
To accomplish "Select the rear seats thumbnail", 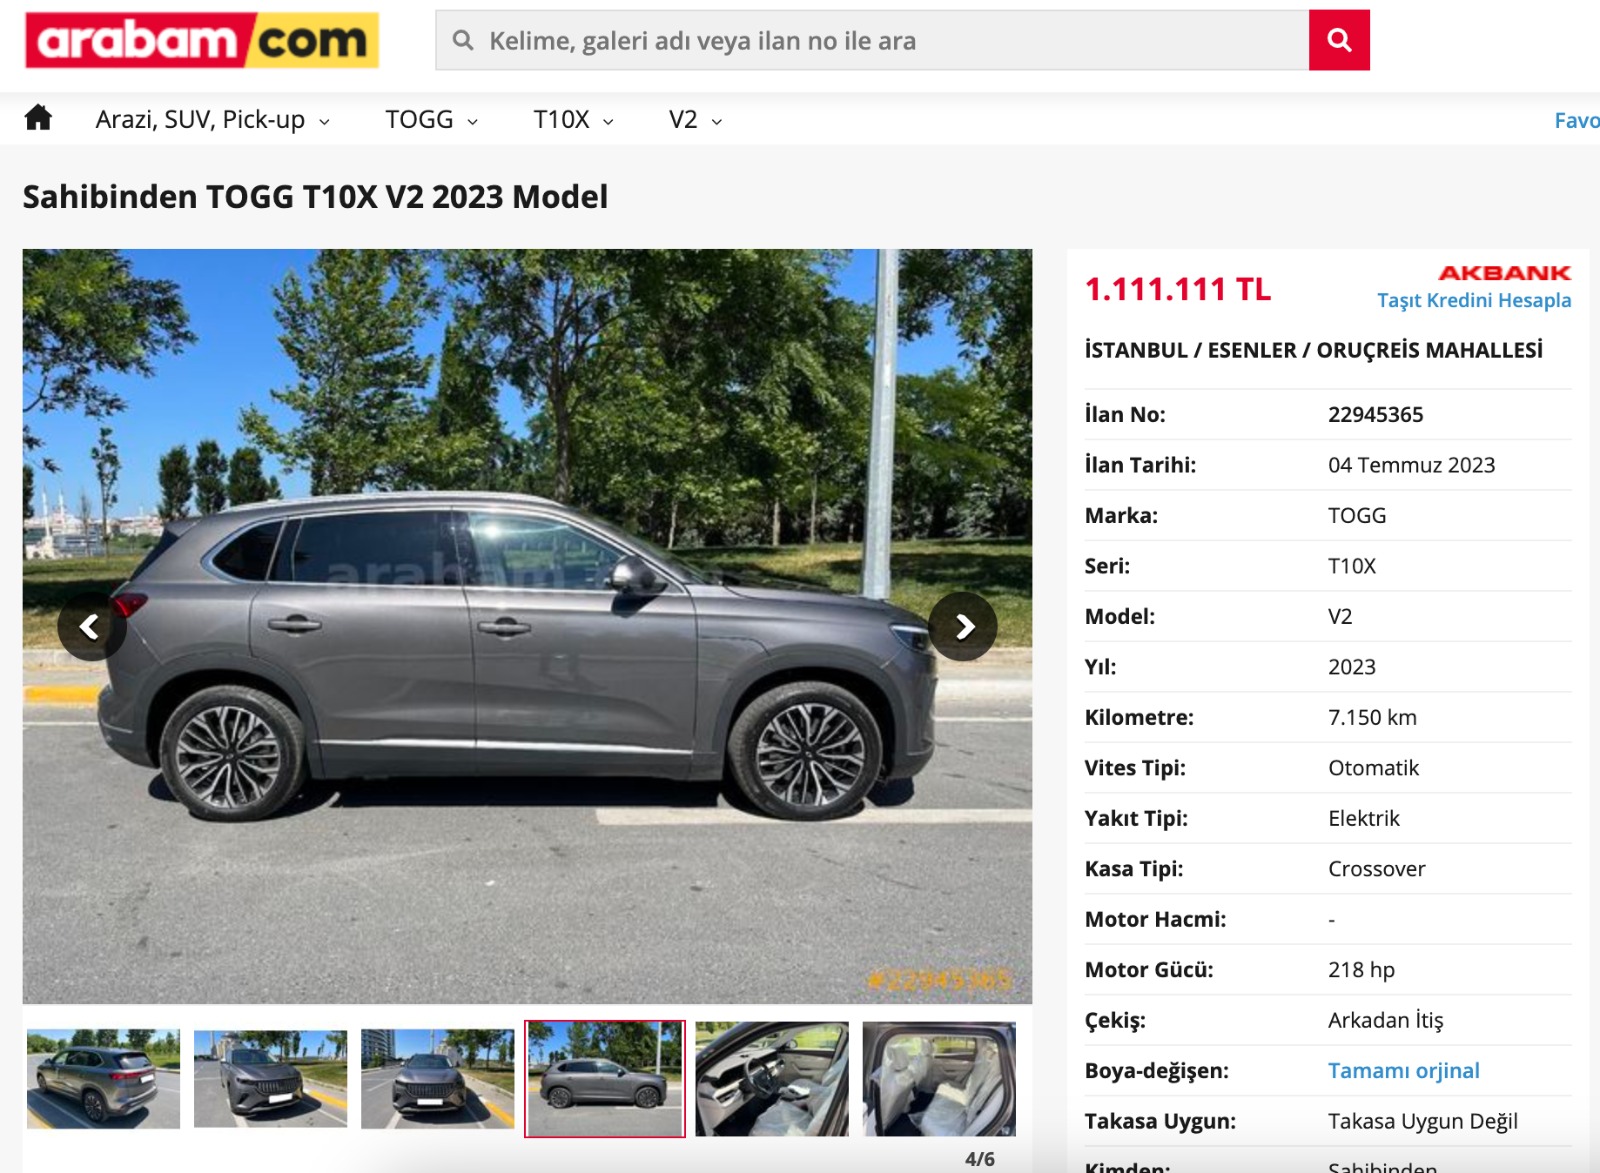I will [x=939, y=1079].
